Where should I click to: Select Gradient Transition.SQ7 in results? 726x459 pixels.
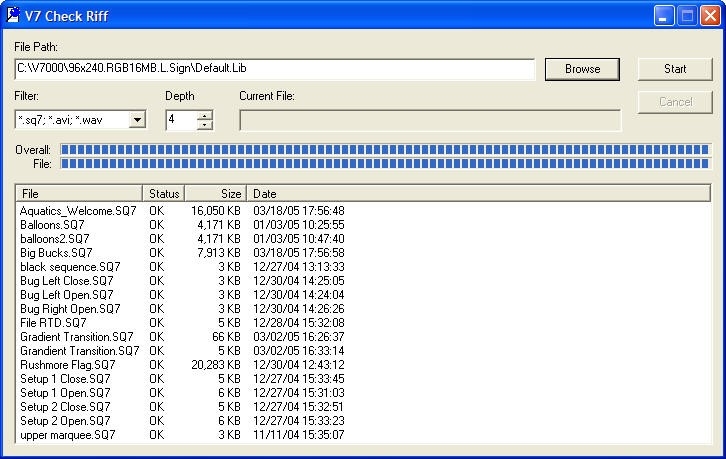tap(76, 337)
